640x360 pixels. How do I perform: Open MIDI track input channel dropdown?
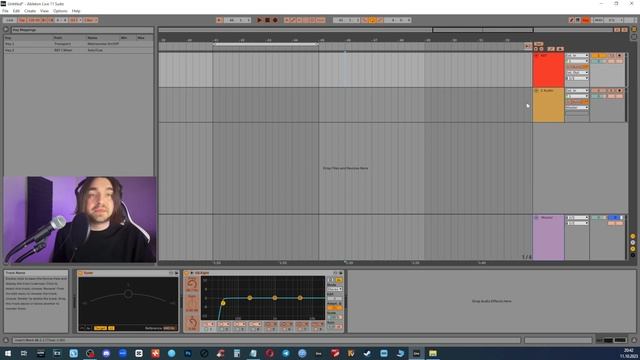577,61
